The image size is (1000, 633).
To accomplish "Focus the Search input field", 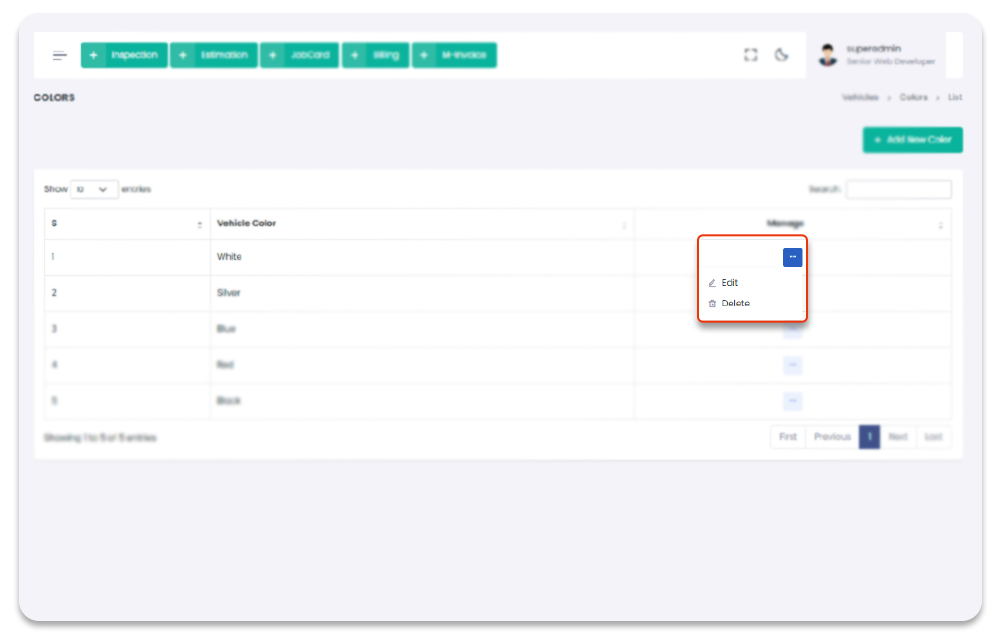I will [898, 189].
